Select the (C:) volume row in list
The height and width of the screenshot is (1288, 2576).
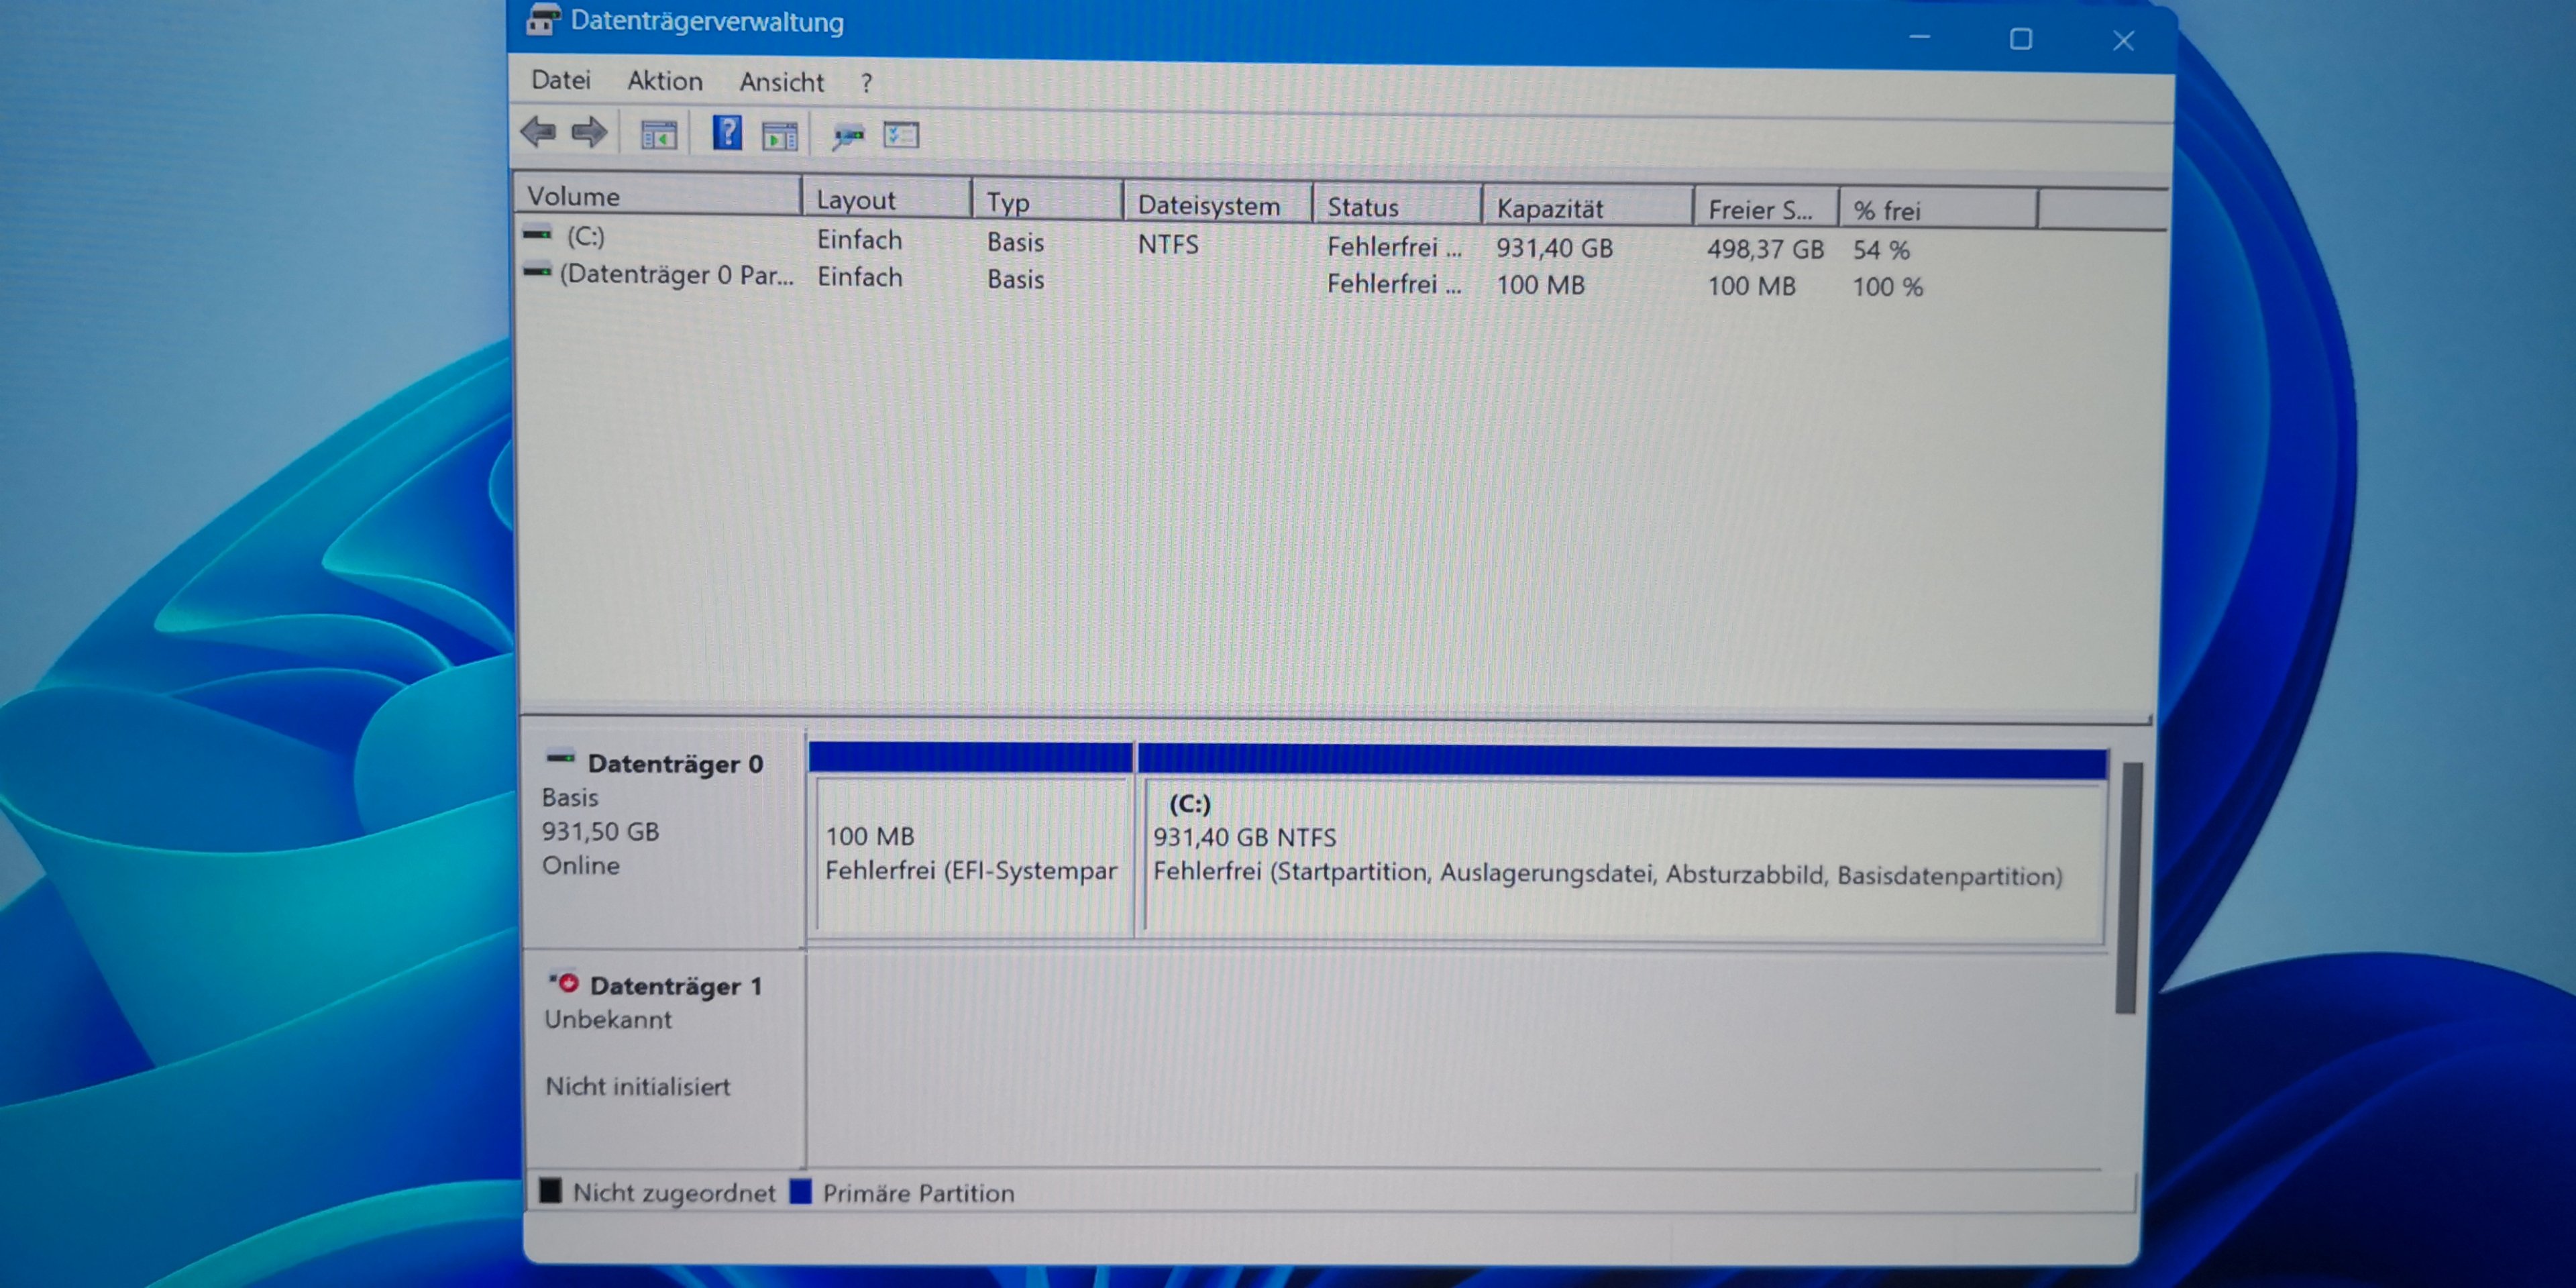(x=586, y=236)
